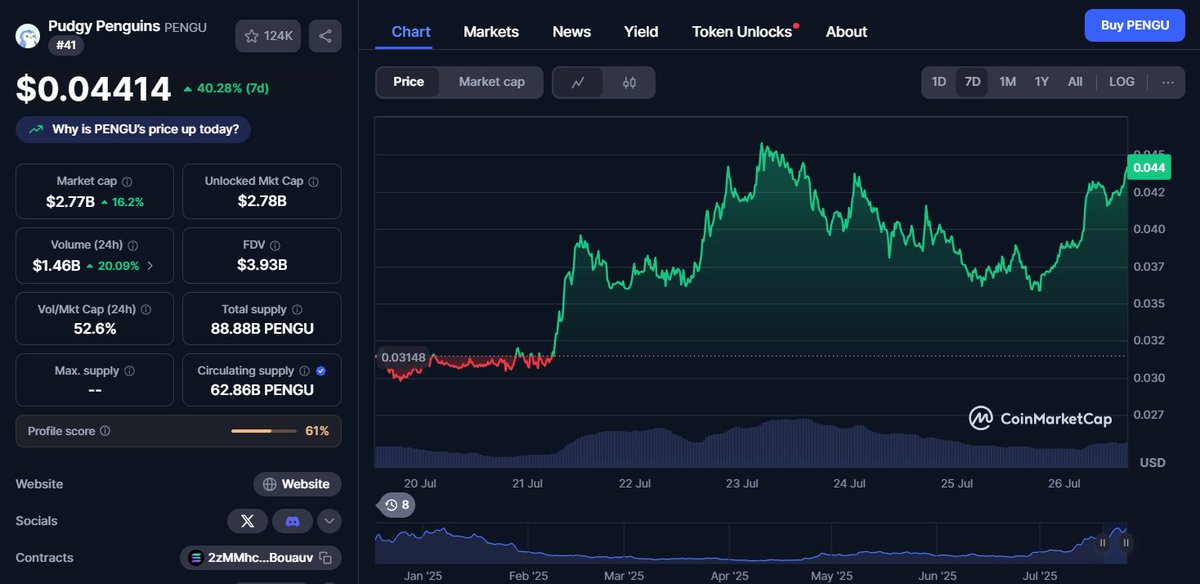Click the trend icon beside Why is PENGU up

pos(36,129)
